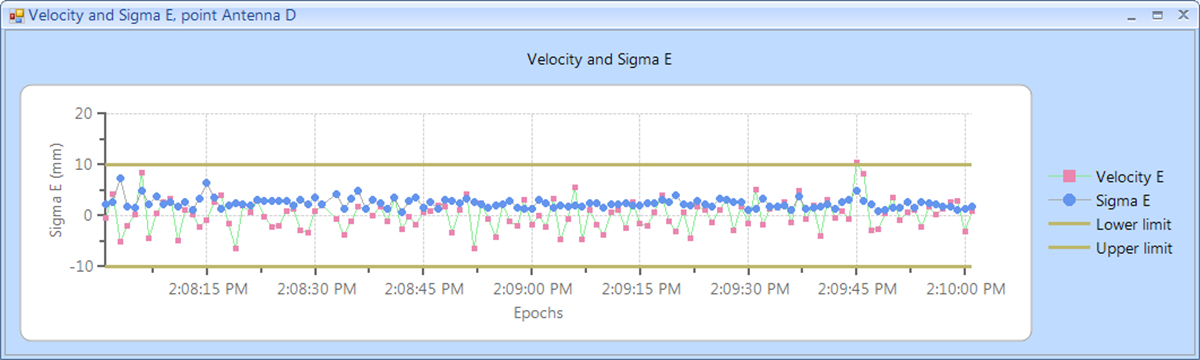Click the y-axis value 20

tap(84, 113)
